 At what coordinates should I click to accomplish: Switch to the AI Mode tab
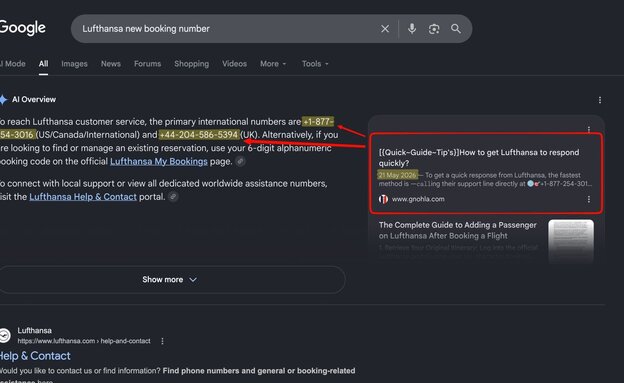click(x=13, y=64)
